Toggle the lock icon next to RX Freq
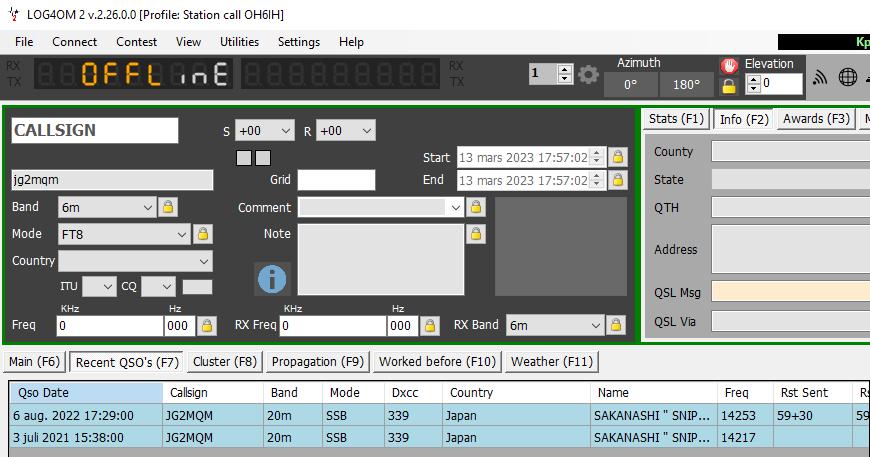The width and height of the screenshot is (870, 457). (429, 326)
